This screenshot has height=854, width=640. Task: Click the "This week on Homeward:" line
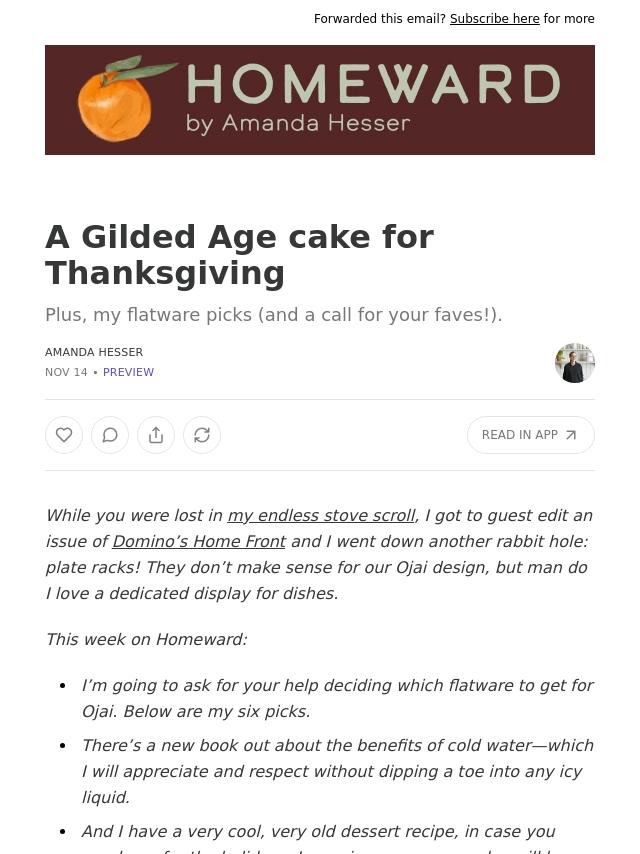click(x=146, y=639)
